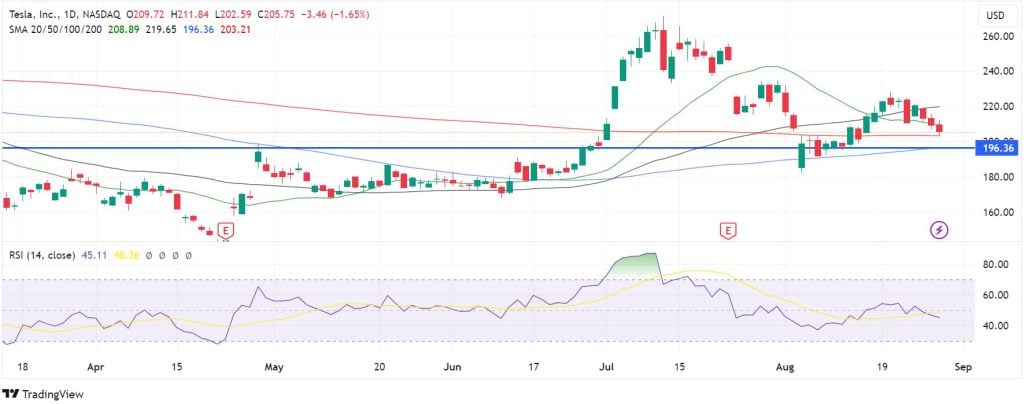Click the high price H211.84 value
The height and width of the screenshot is (404, 1024).
189,14
